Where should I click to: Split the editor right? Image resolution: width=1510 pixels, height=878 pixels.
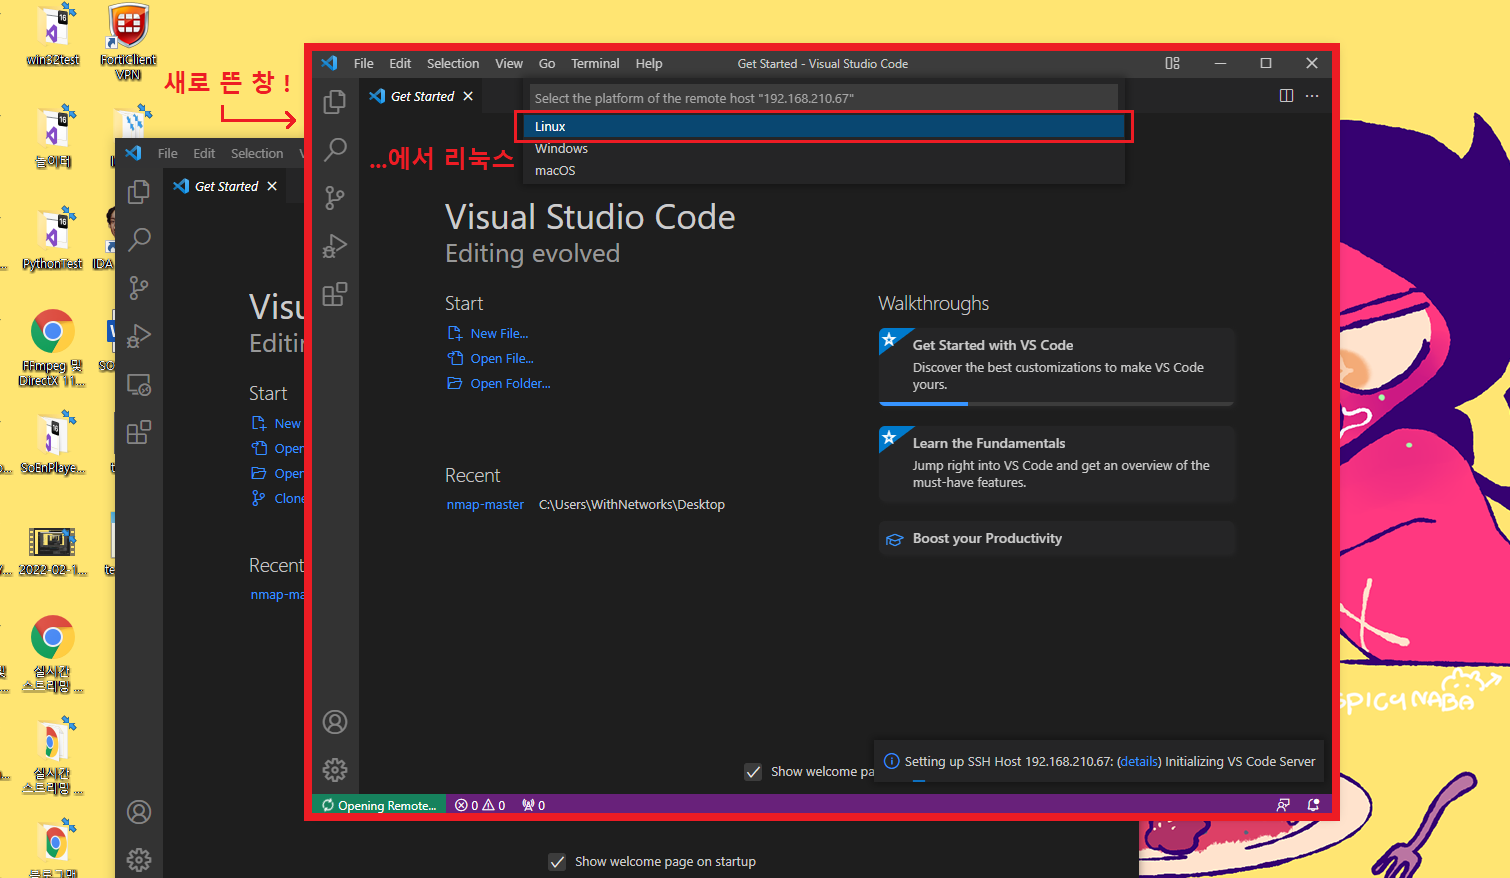[1286, 96]
